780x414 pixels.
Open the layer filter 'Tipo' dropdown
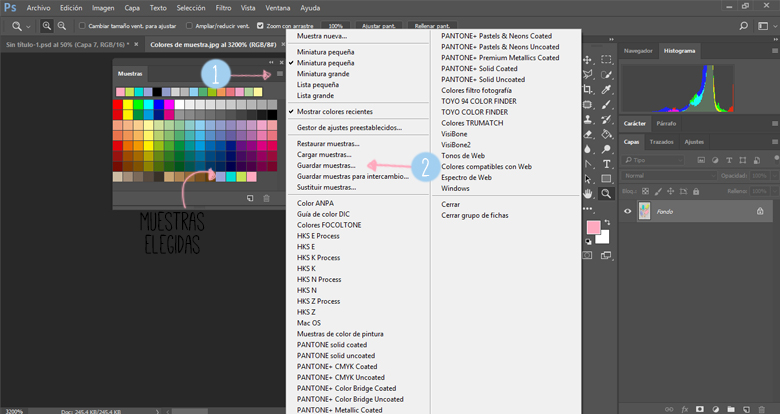(654, 160)
